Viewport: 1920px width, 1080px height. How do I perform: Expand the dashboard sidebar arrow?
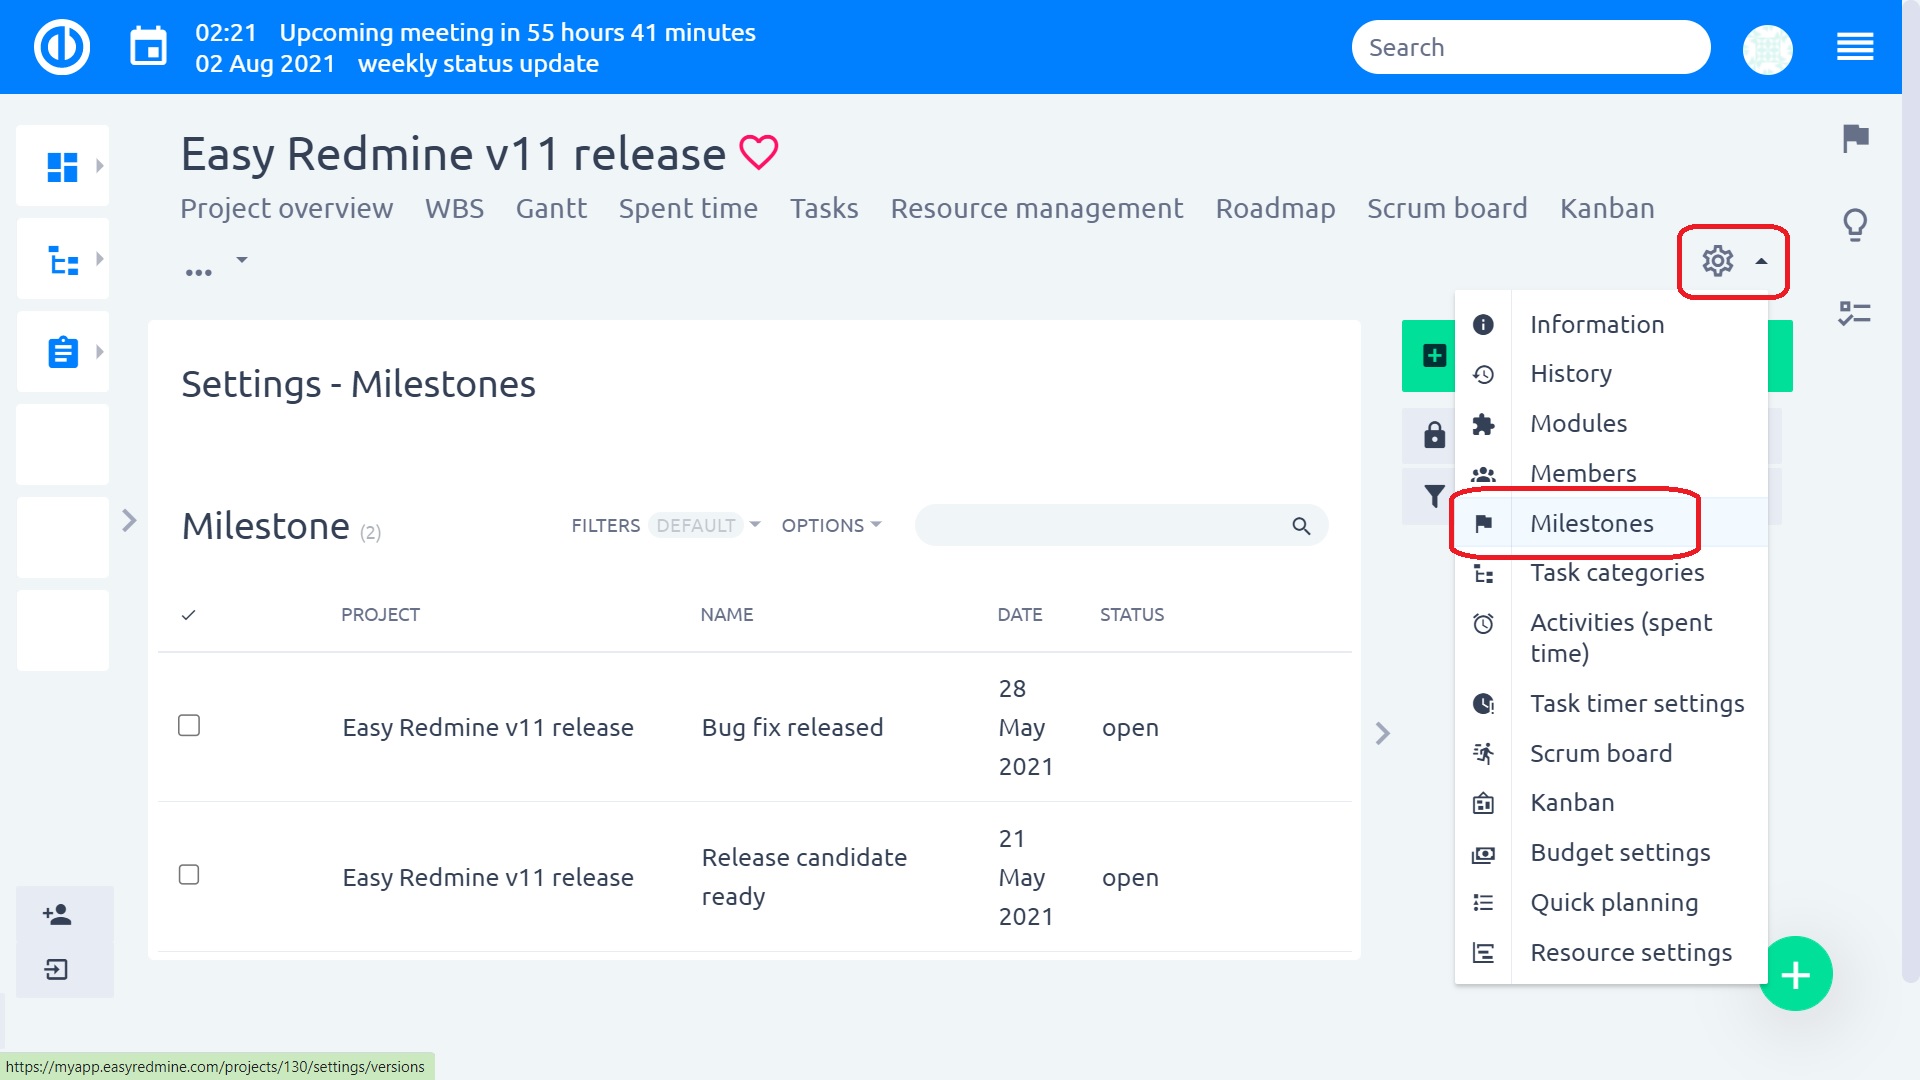tap(99, 166)
